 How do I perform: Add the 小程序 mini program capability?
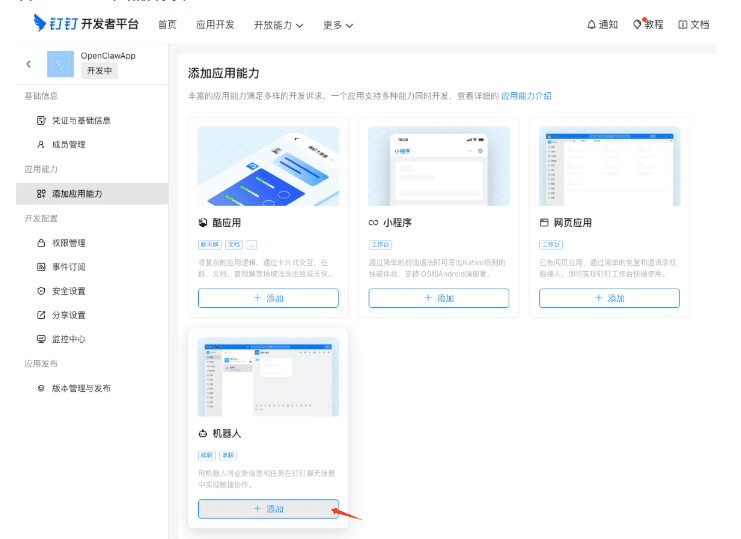click(x=438, y=298)
